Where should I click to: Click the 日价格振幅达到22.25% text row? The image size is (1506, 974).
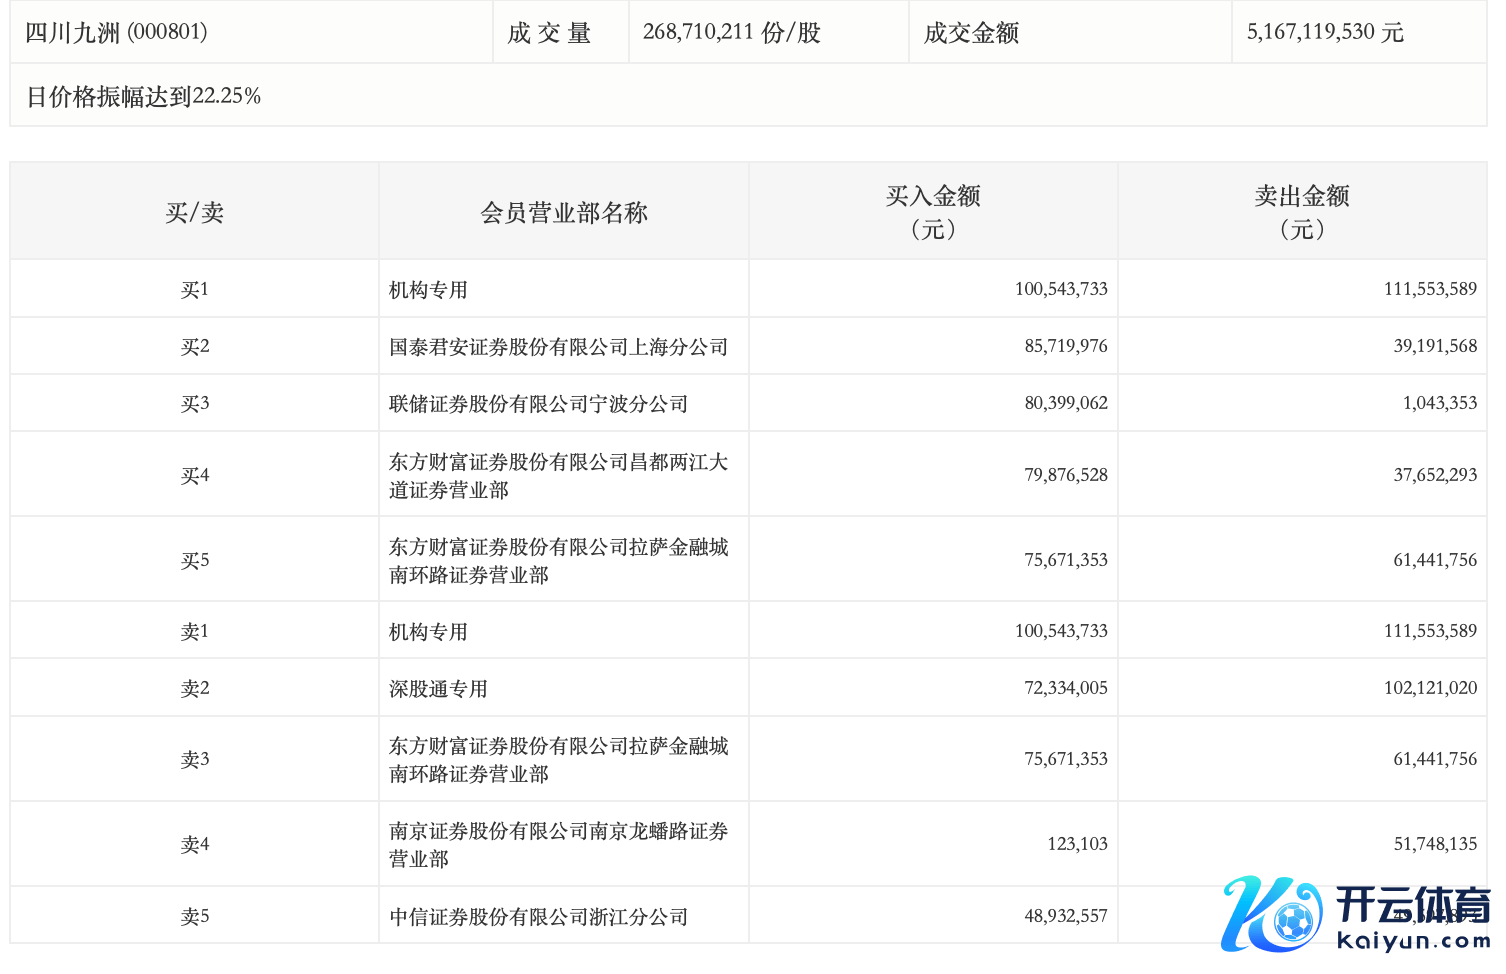coord(143,96)
